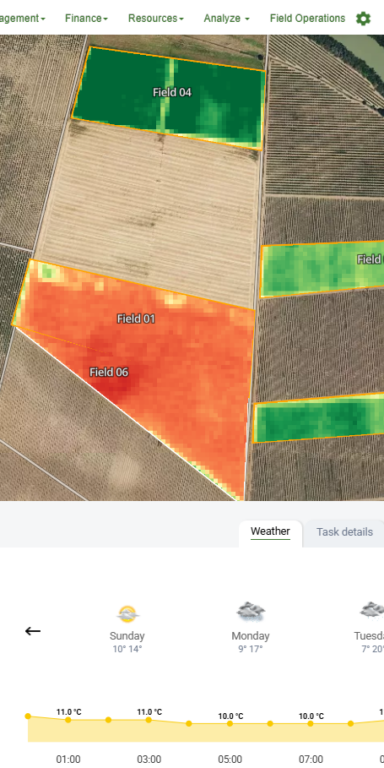
Task: Select the Field 04 label on map
Action: point(172,92)
